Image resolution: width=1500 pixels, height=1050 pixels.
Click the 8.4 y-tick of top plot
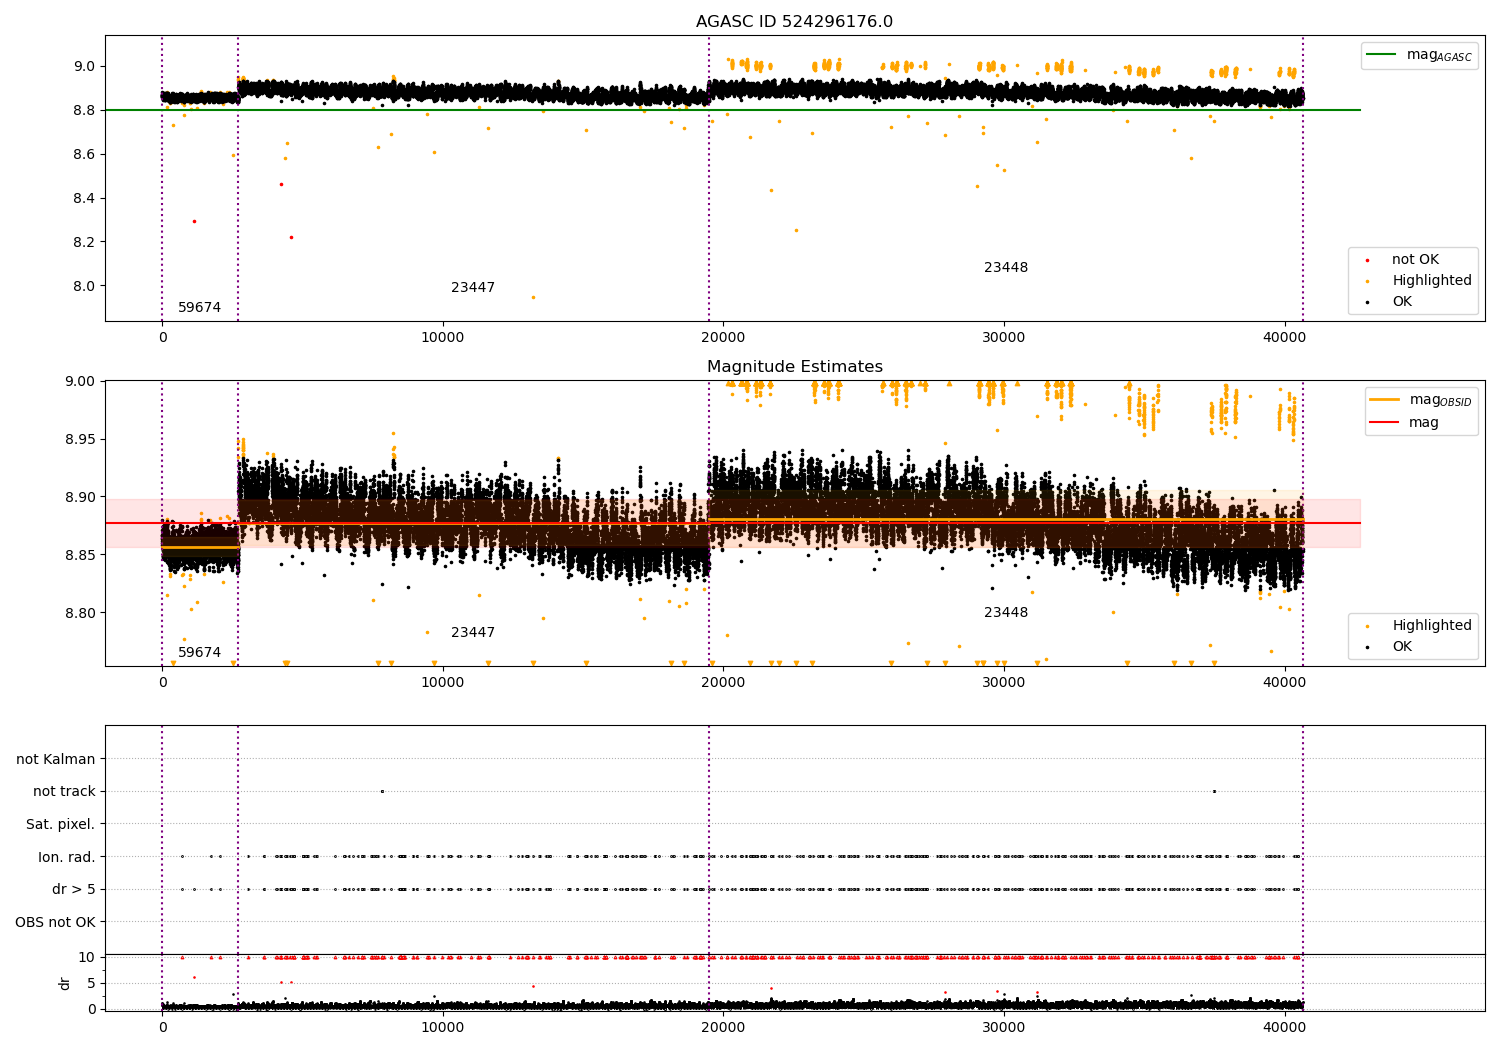click(x=84, y=198)
